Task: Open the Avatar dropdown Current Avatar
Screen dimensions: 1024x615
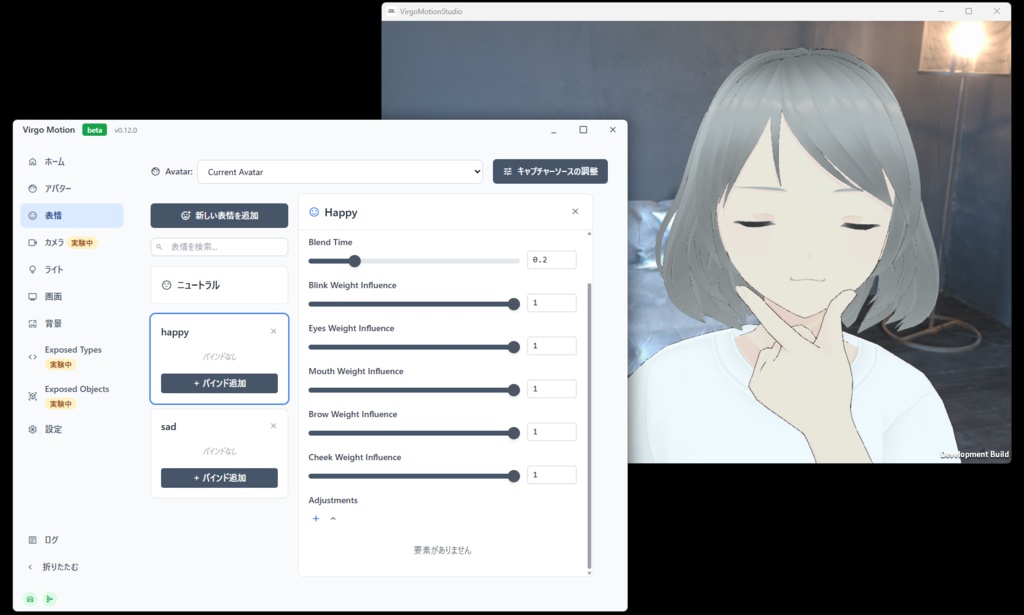Action: pos(340,172)
